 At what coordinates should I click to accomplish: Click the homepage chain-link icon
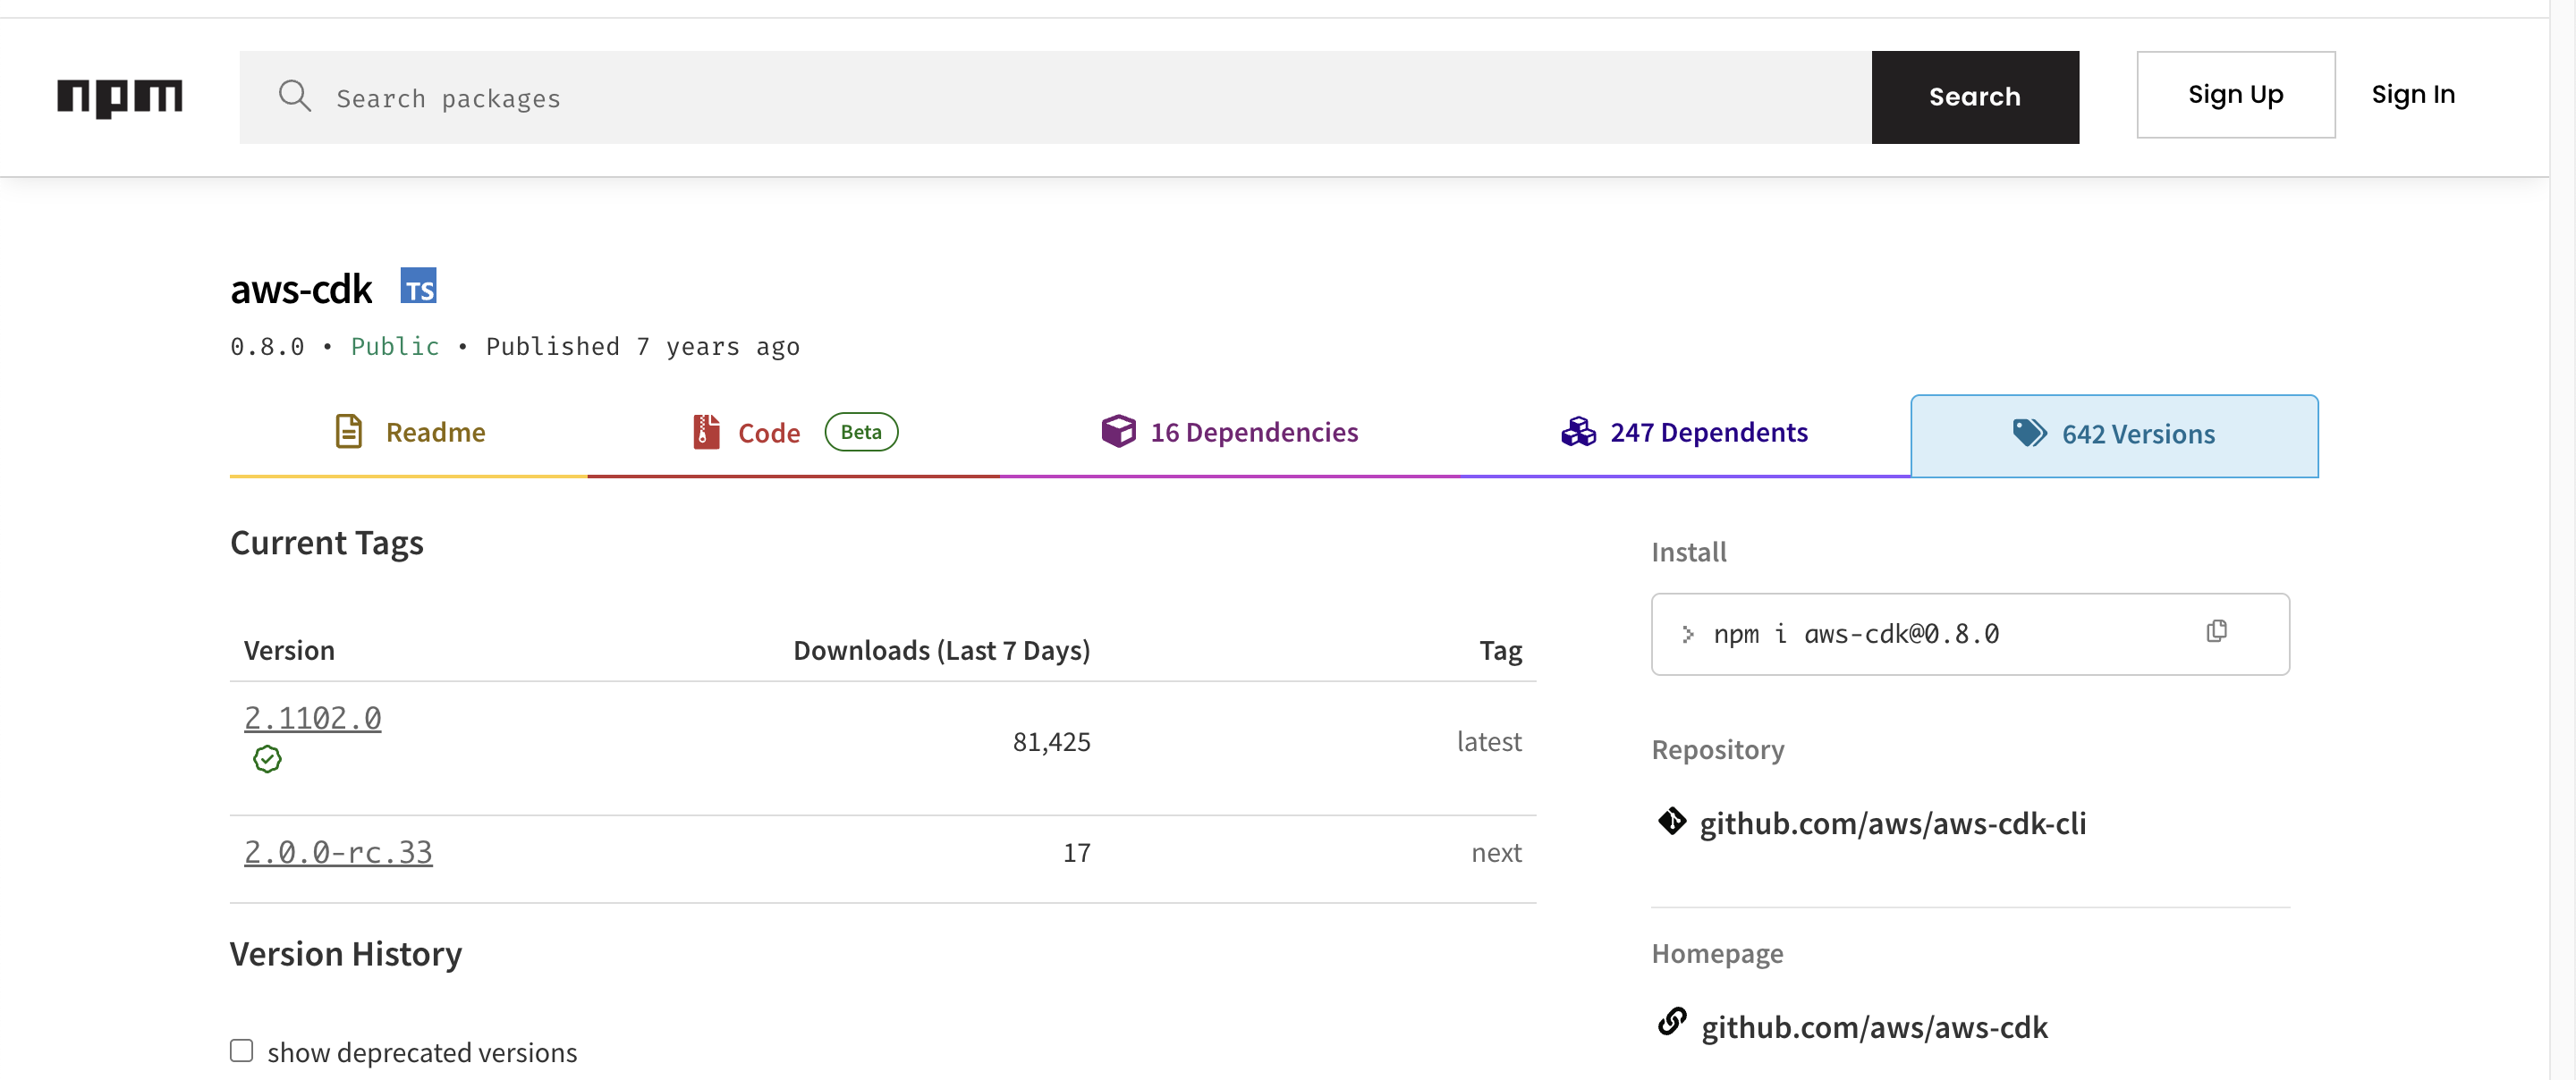pos(1671,1022)
